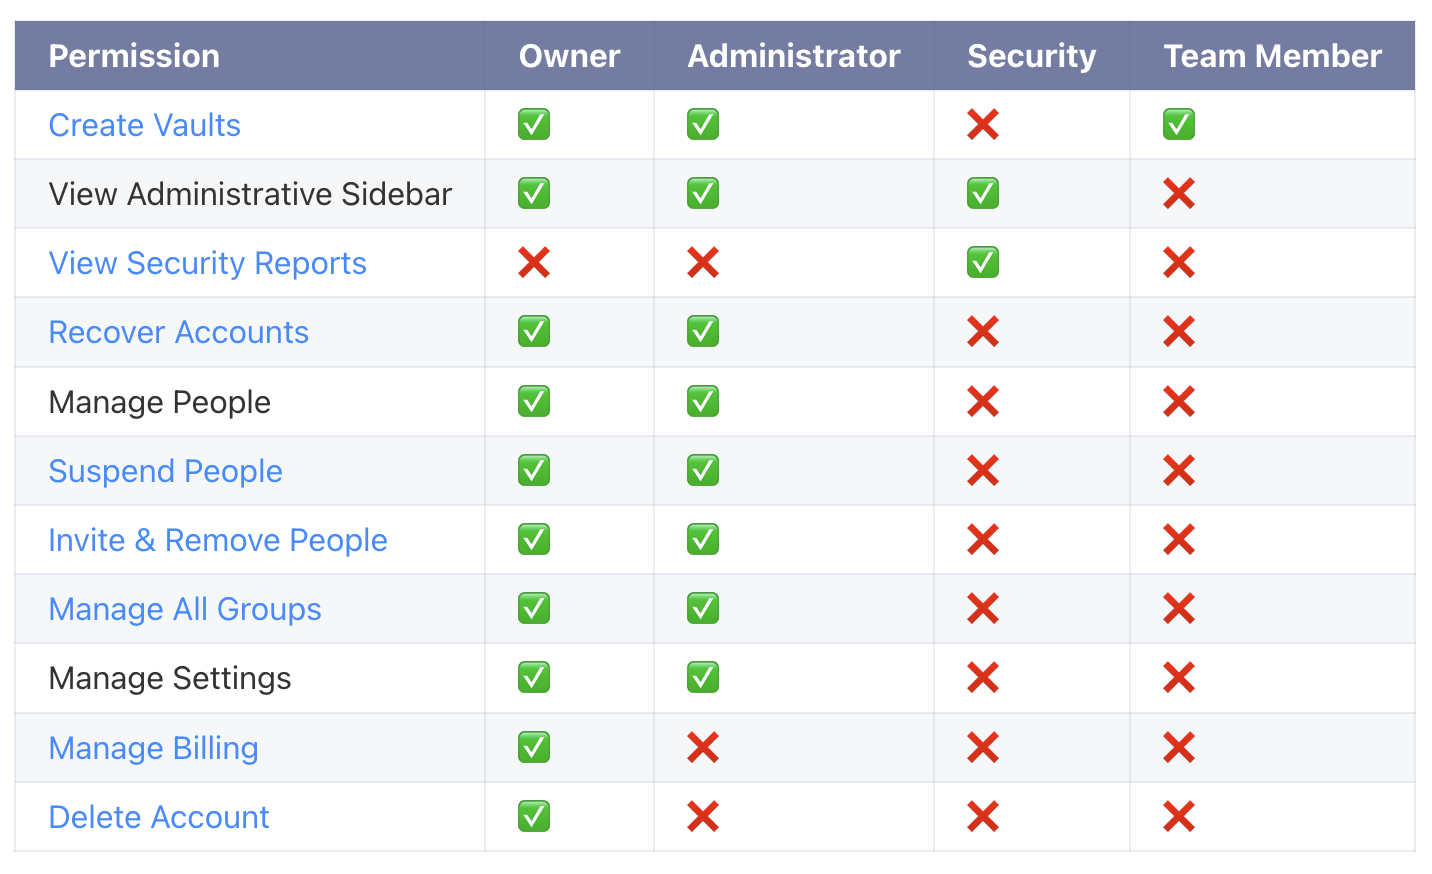This screenshot has height=874, width=1432.
Task: Click the Manage Settings row label
Action: (169, 678)
